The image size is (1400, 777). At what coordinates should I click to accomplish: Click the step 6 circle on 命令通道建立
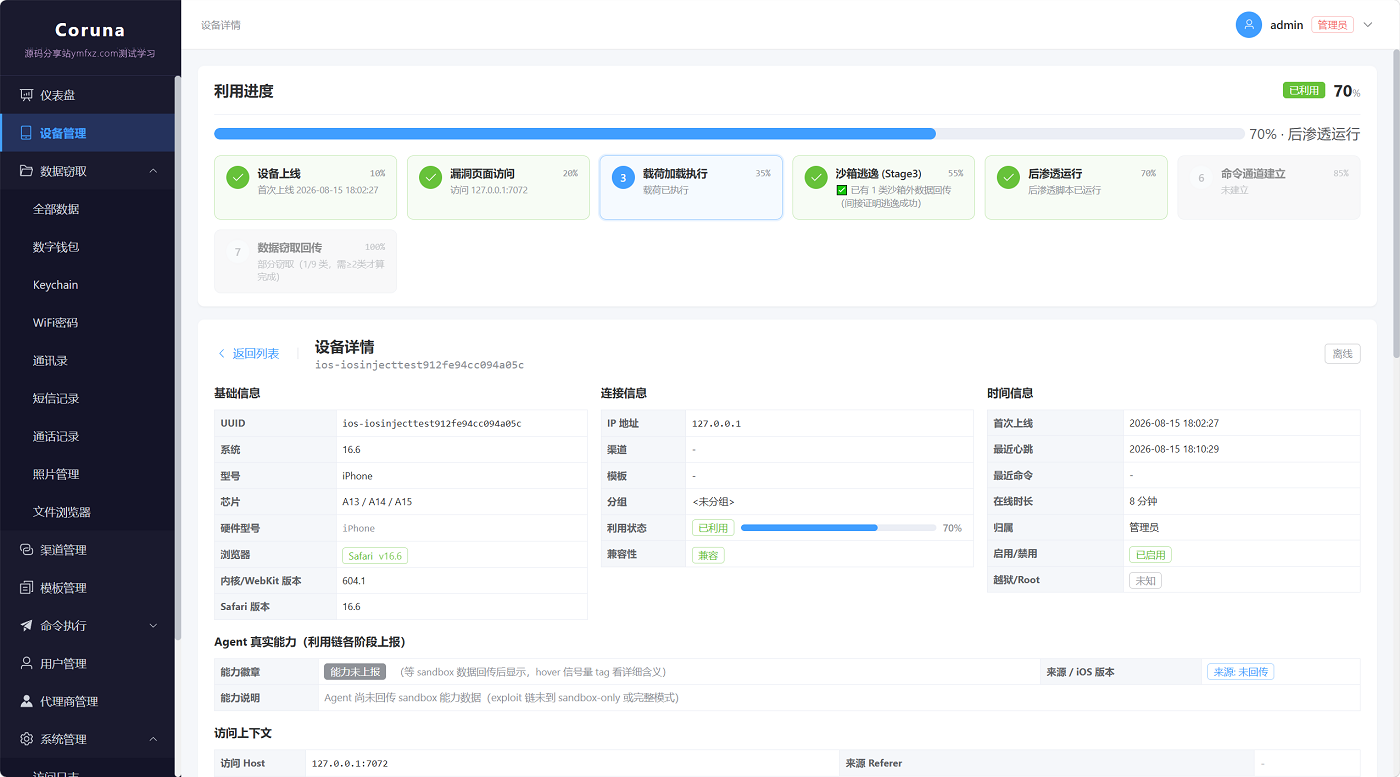[1202, 178]
